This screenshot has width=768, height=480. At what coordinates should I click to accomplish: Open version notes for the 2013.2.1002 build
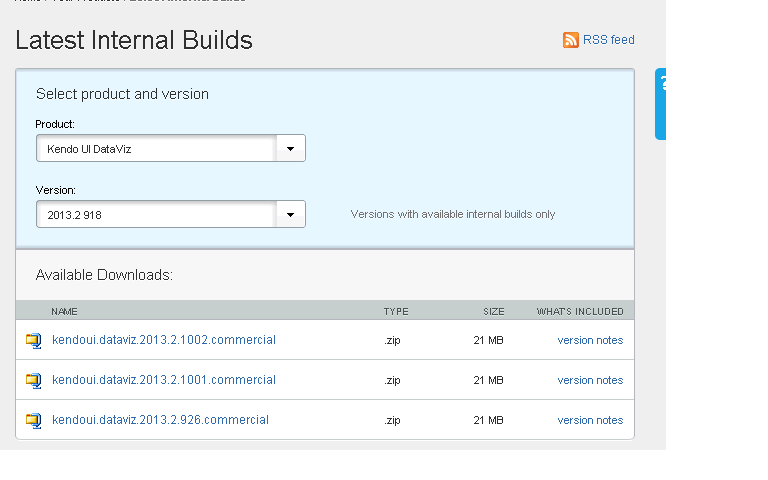(x=590, y=340)
